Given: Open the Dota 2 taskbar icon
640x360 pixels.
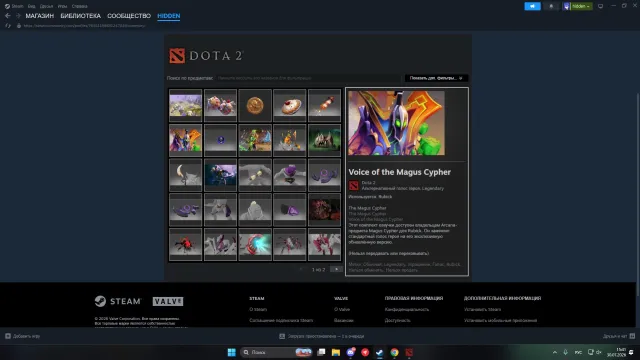Looking at the screenshot, I should 409,352.
